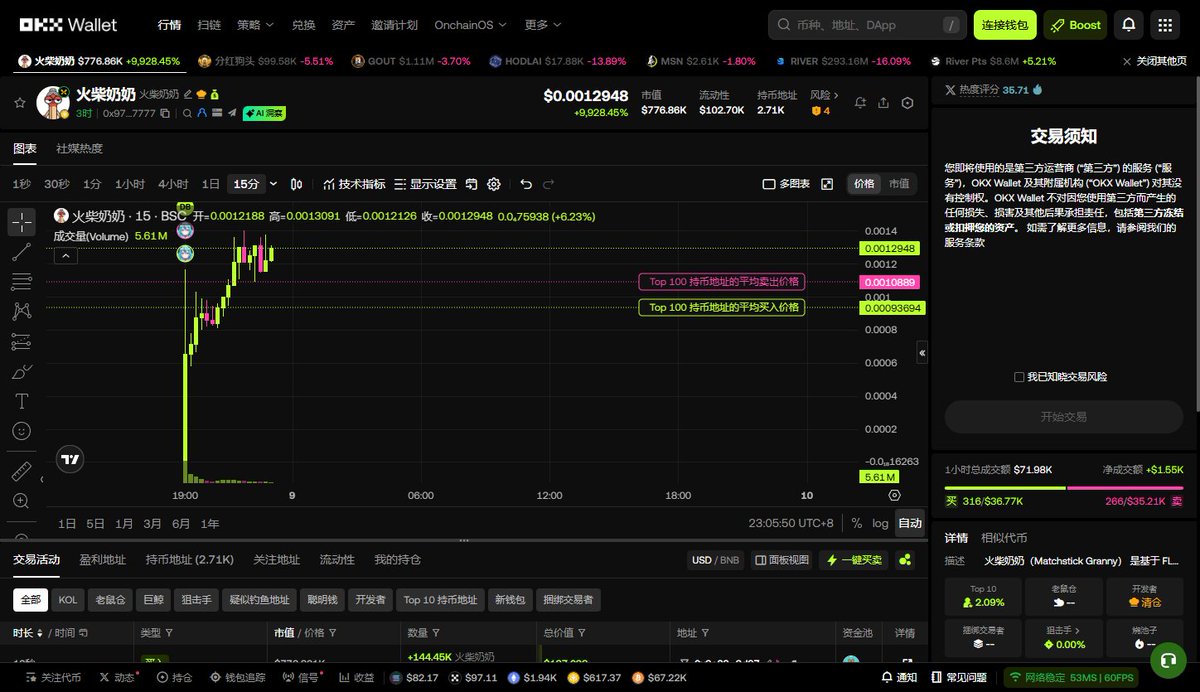Click the buy/sell volume ratio bar
This screenshot has width=1200, height=692.
pos(1064,488)
